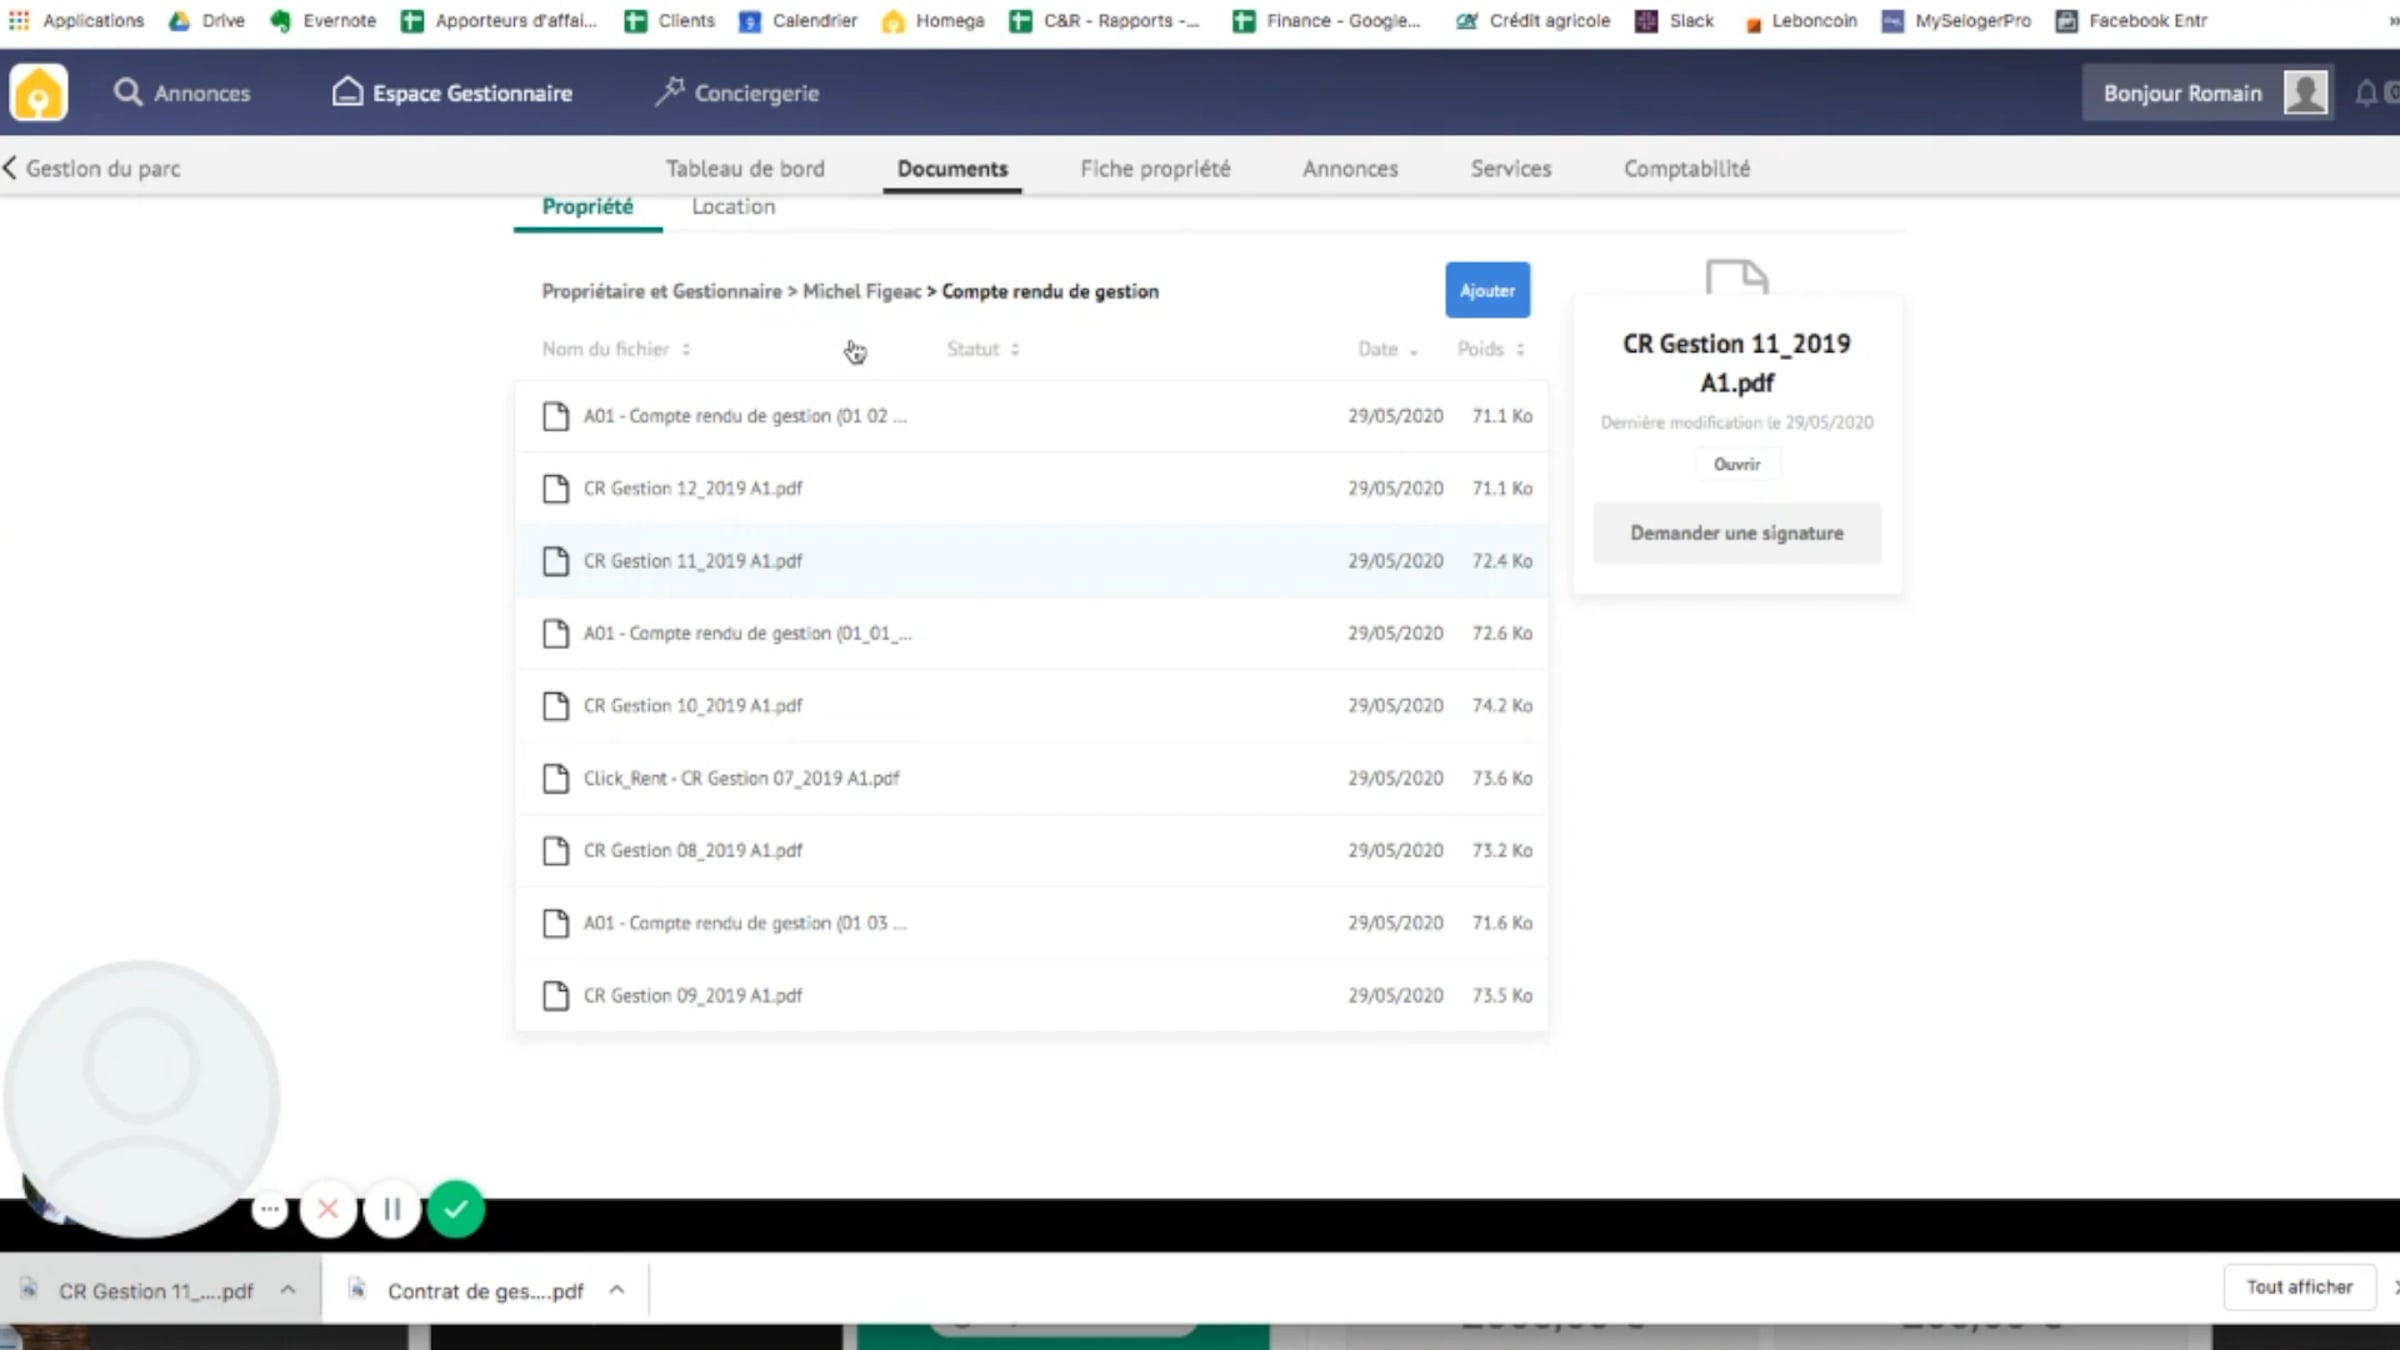The height and width of the screenshot is (1350, 2400).
Task: Expand CR Gestion 11 download chevron
Action: [x=288, y=1290]
